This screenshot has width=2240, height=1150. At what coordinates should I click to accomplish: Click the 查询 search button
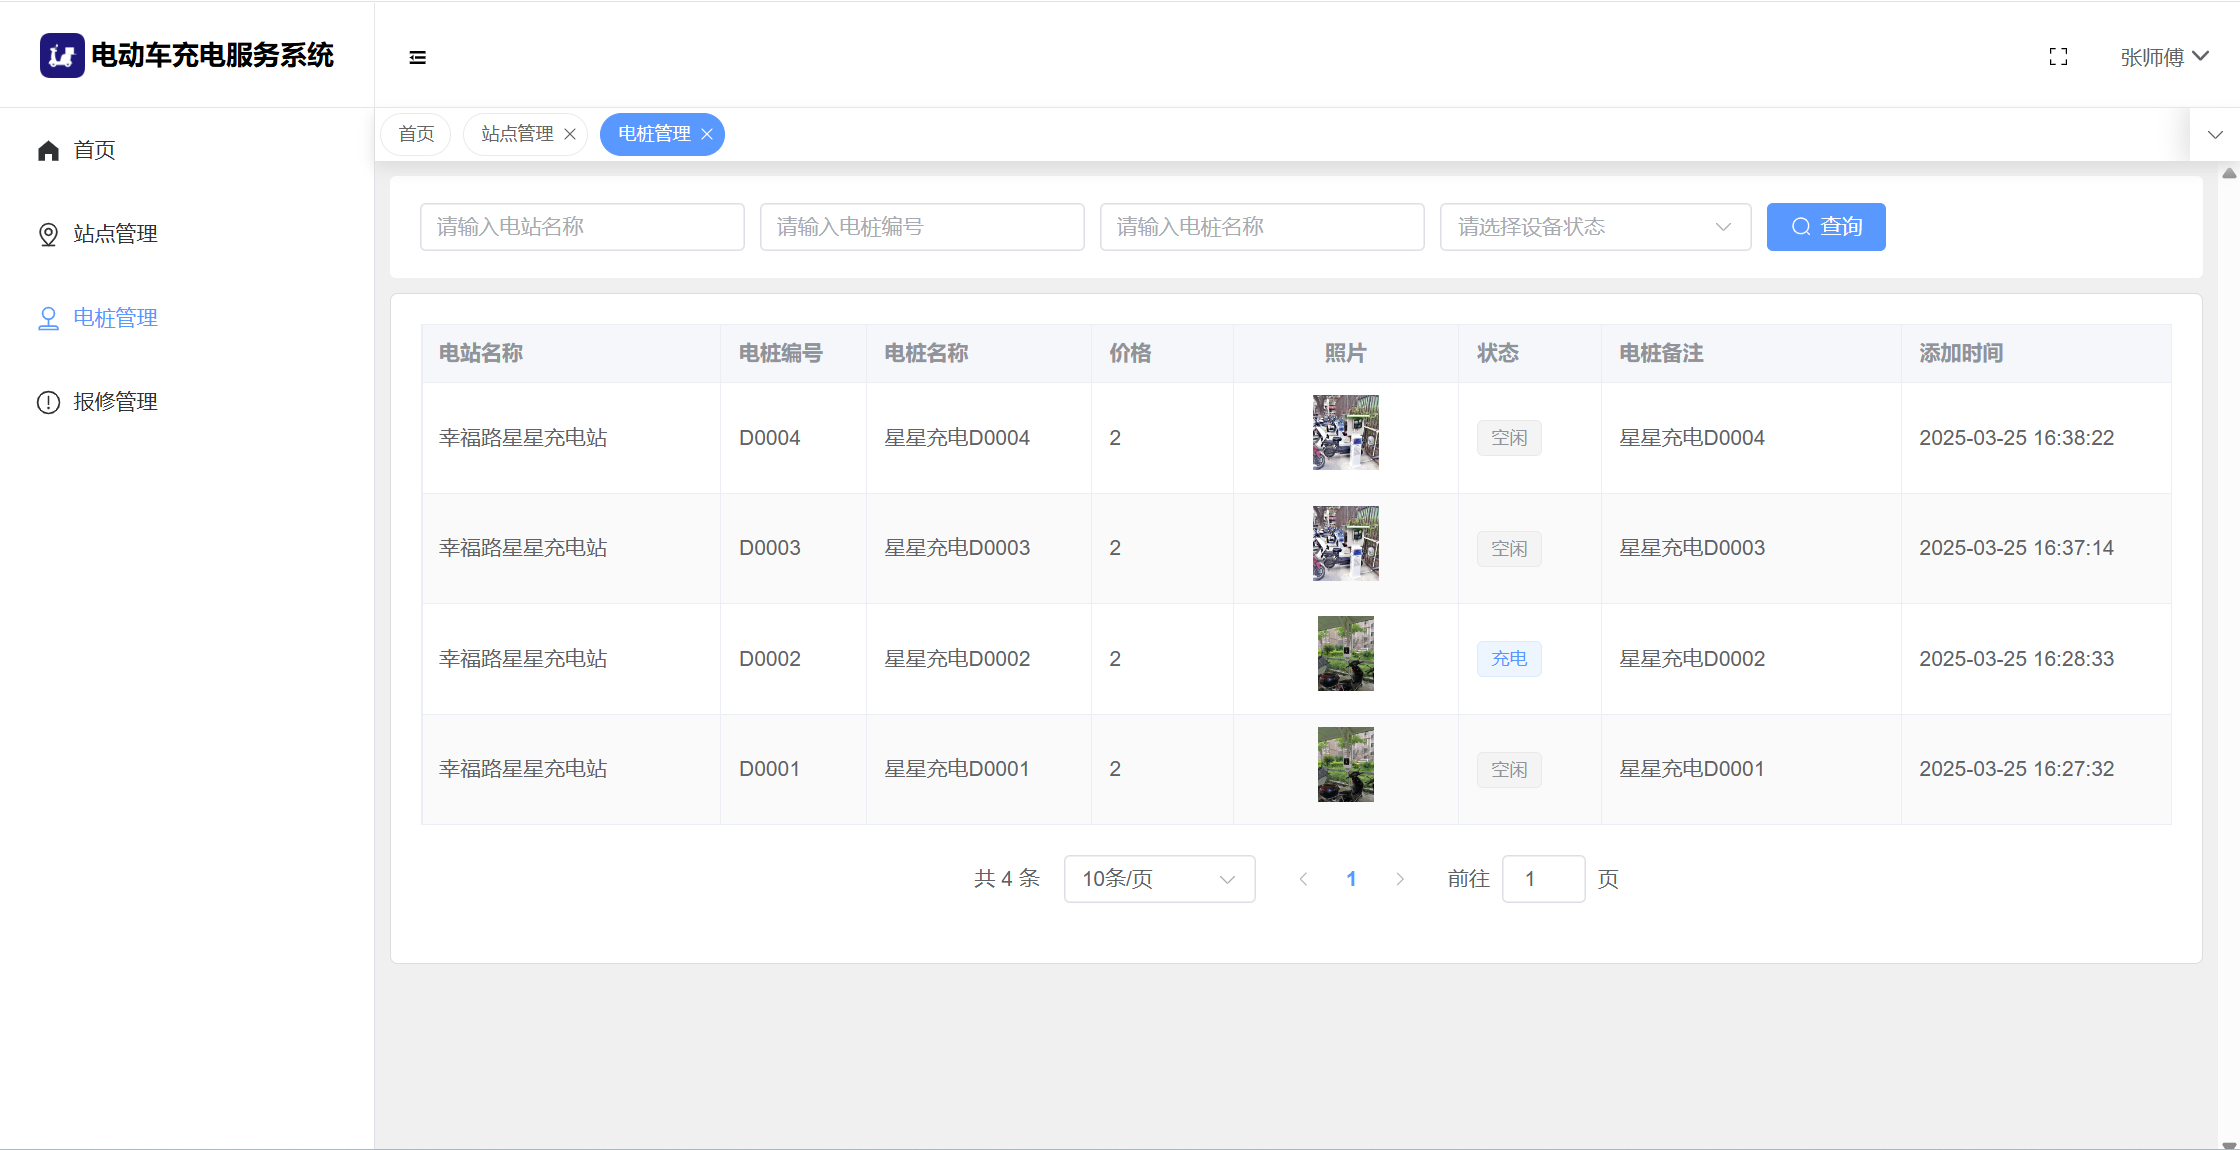click(x=1825, y=227)
